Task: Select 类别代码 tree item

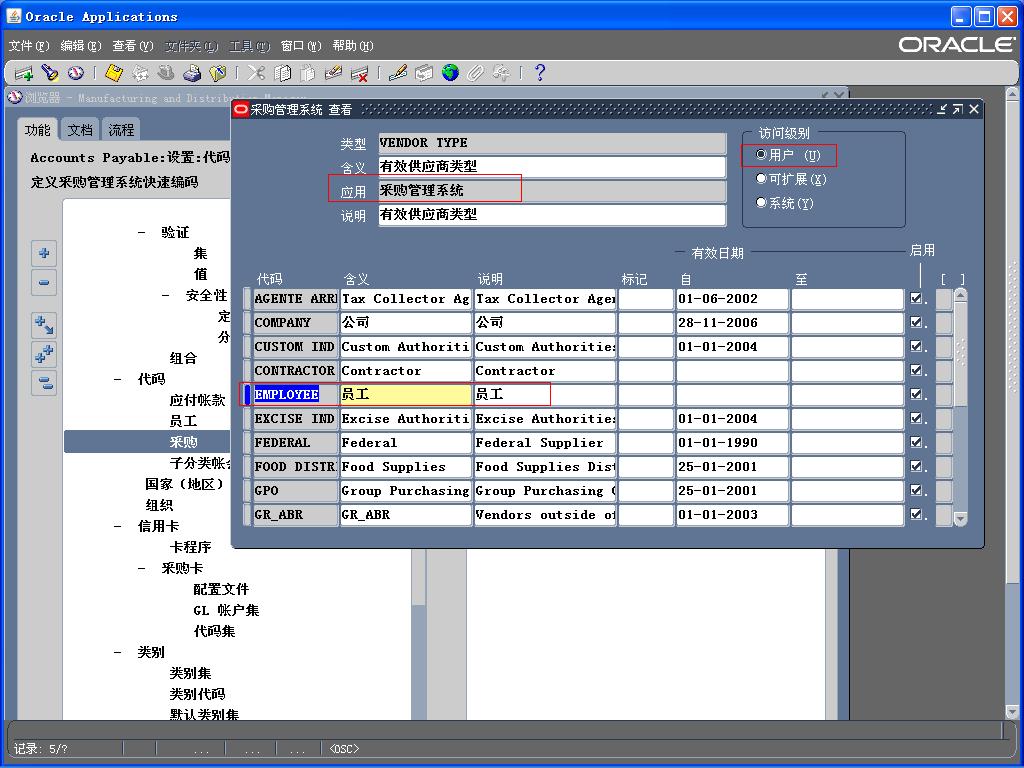Action: (197, 694)
